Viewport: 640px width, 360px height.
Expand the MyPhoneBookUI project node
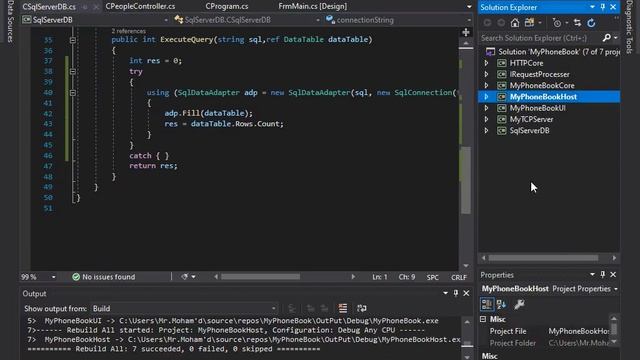point(486,108)
